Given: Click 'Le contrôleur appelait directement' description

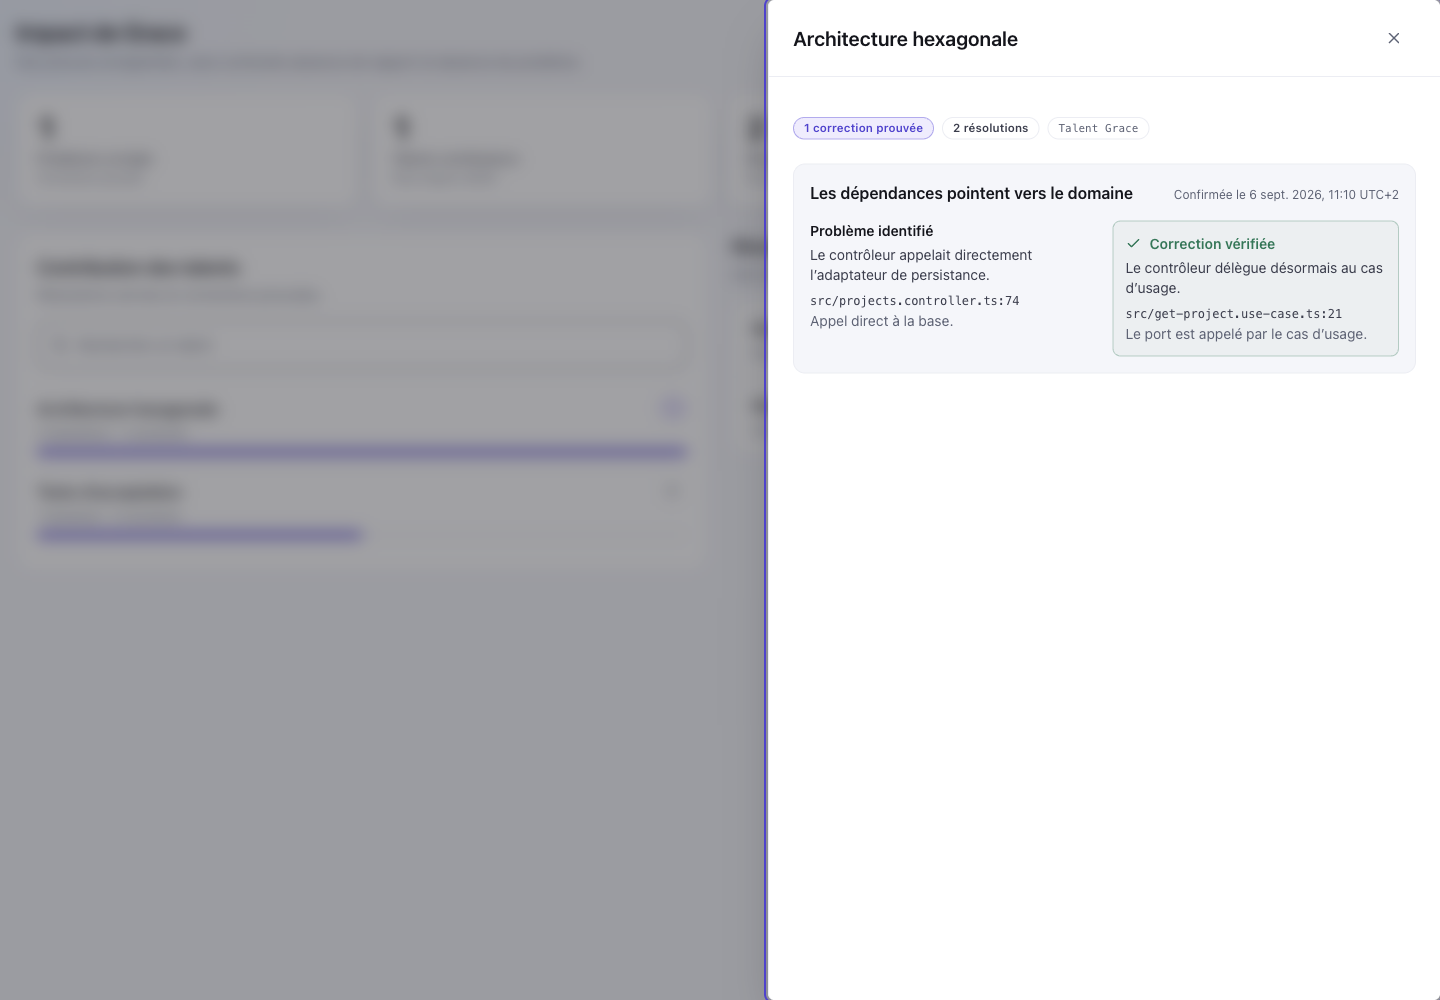Looking at the screenshot, I should pyautogui.click(x=921, y=265).
